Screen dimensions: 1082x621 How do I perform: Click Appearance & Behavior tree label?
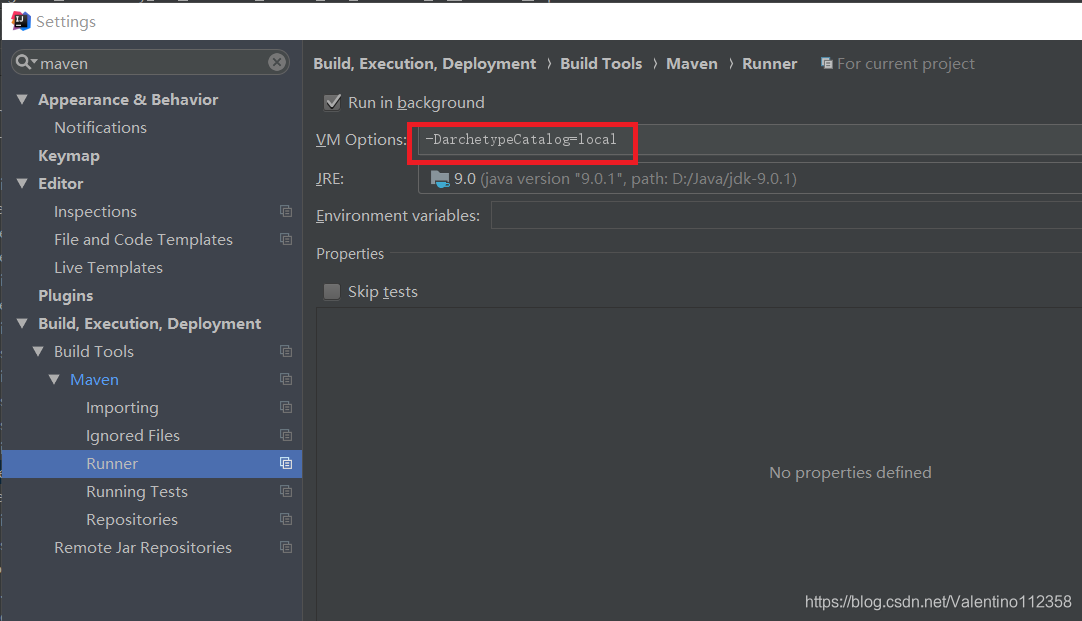tap(128, 99)
